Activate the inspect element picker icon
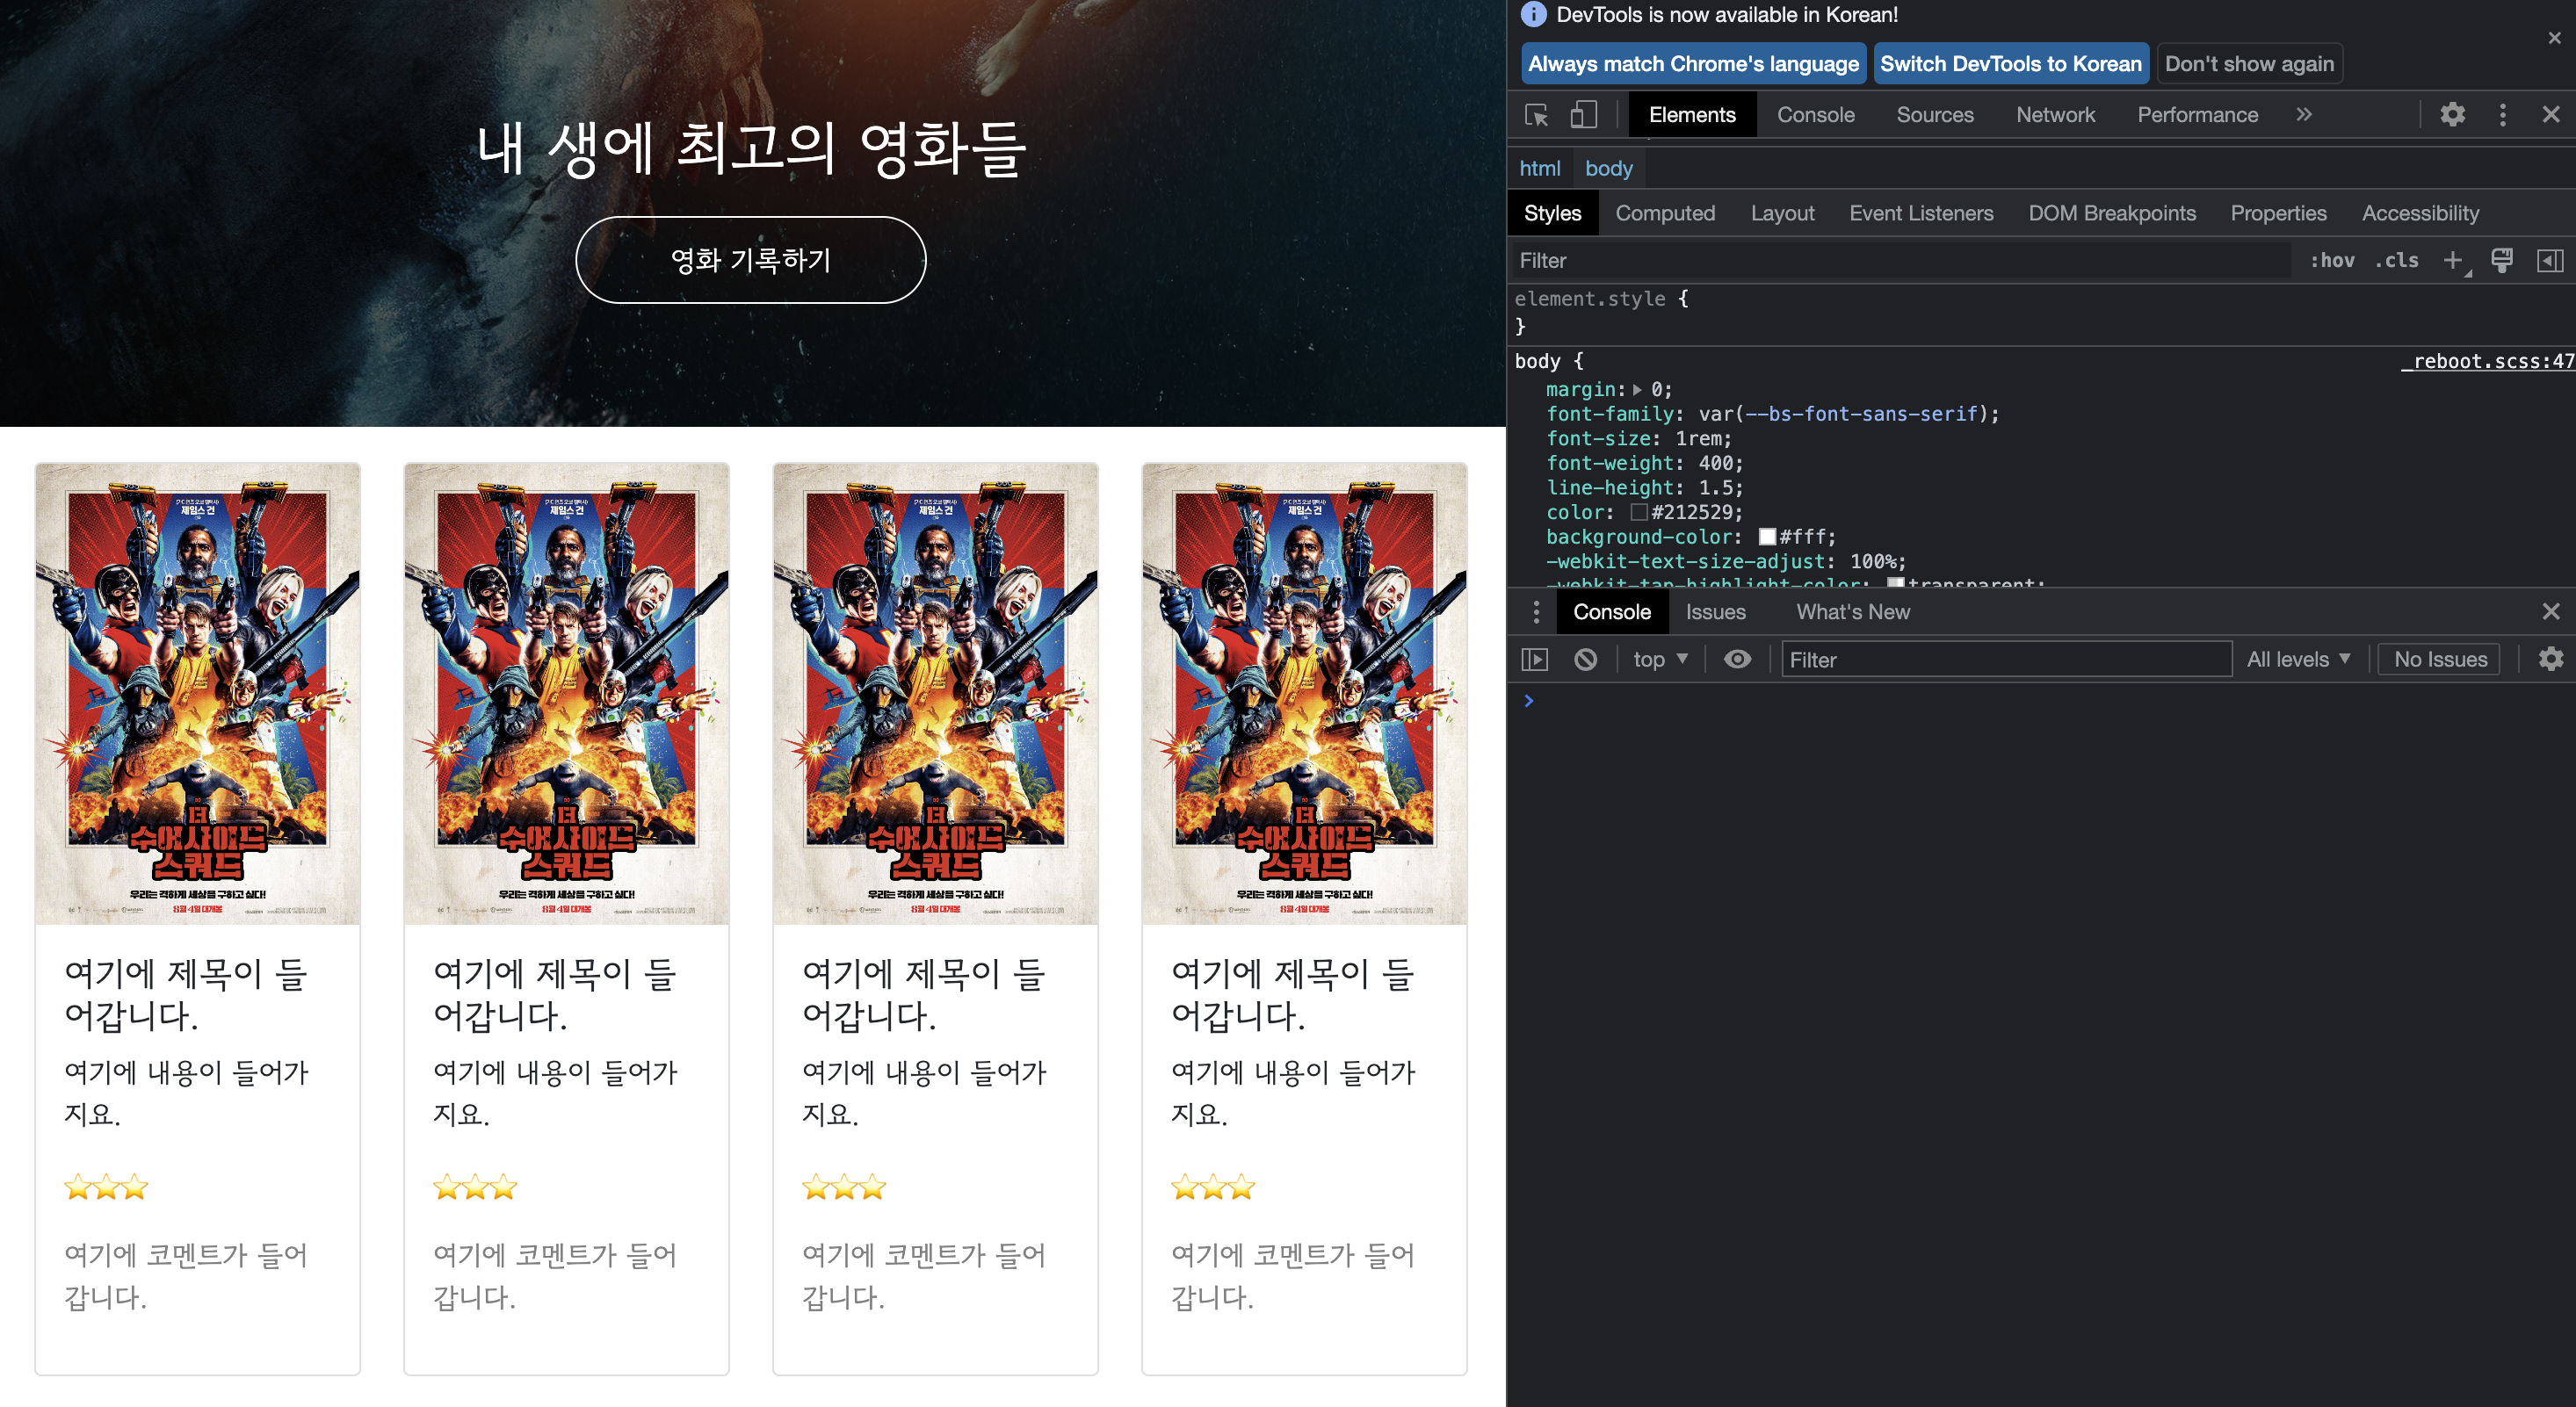 tap(1536, 115)
